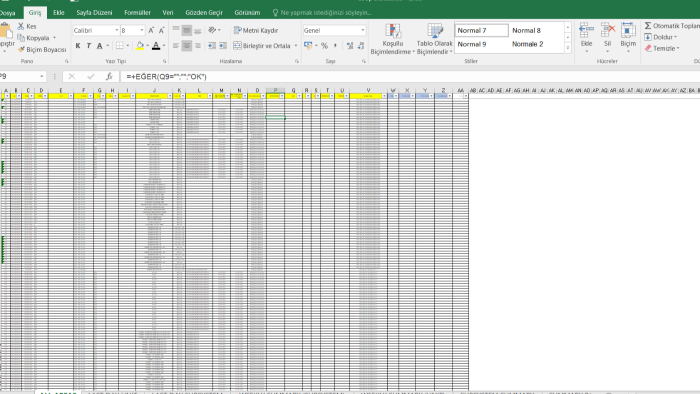Open Koşullu Biçimlendirme conditional formatting
The width and height of the screenshot is (700, 394).
(x=392, y=39)
